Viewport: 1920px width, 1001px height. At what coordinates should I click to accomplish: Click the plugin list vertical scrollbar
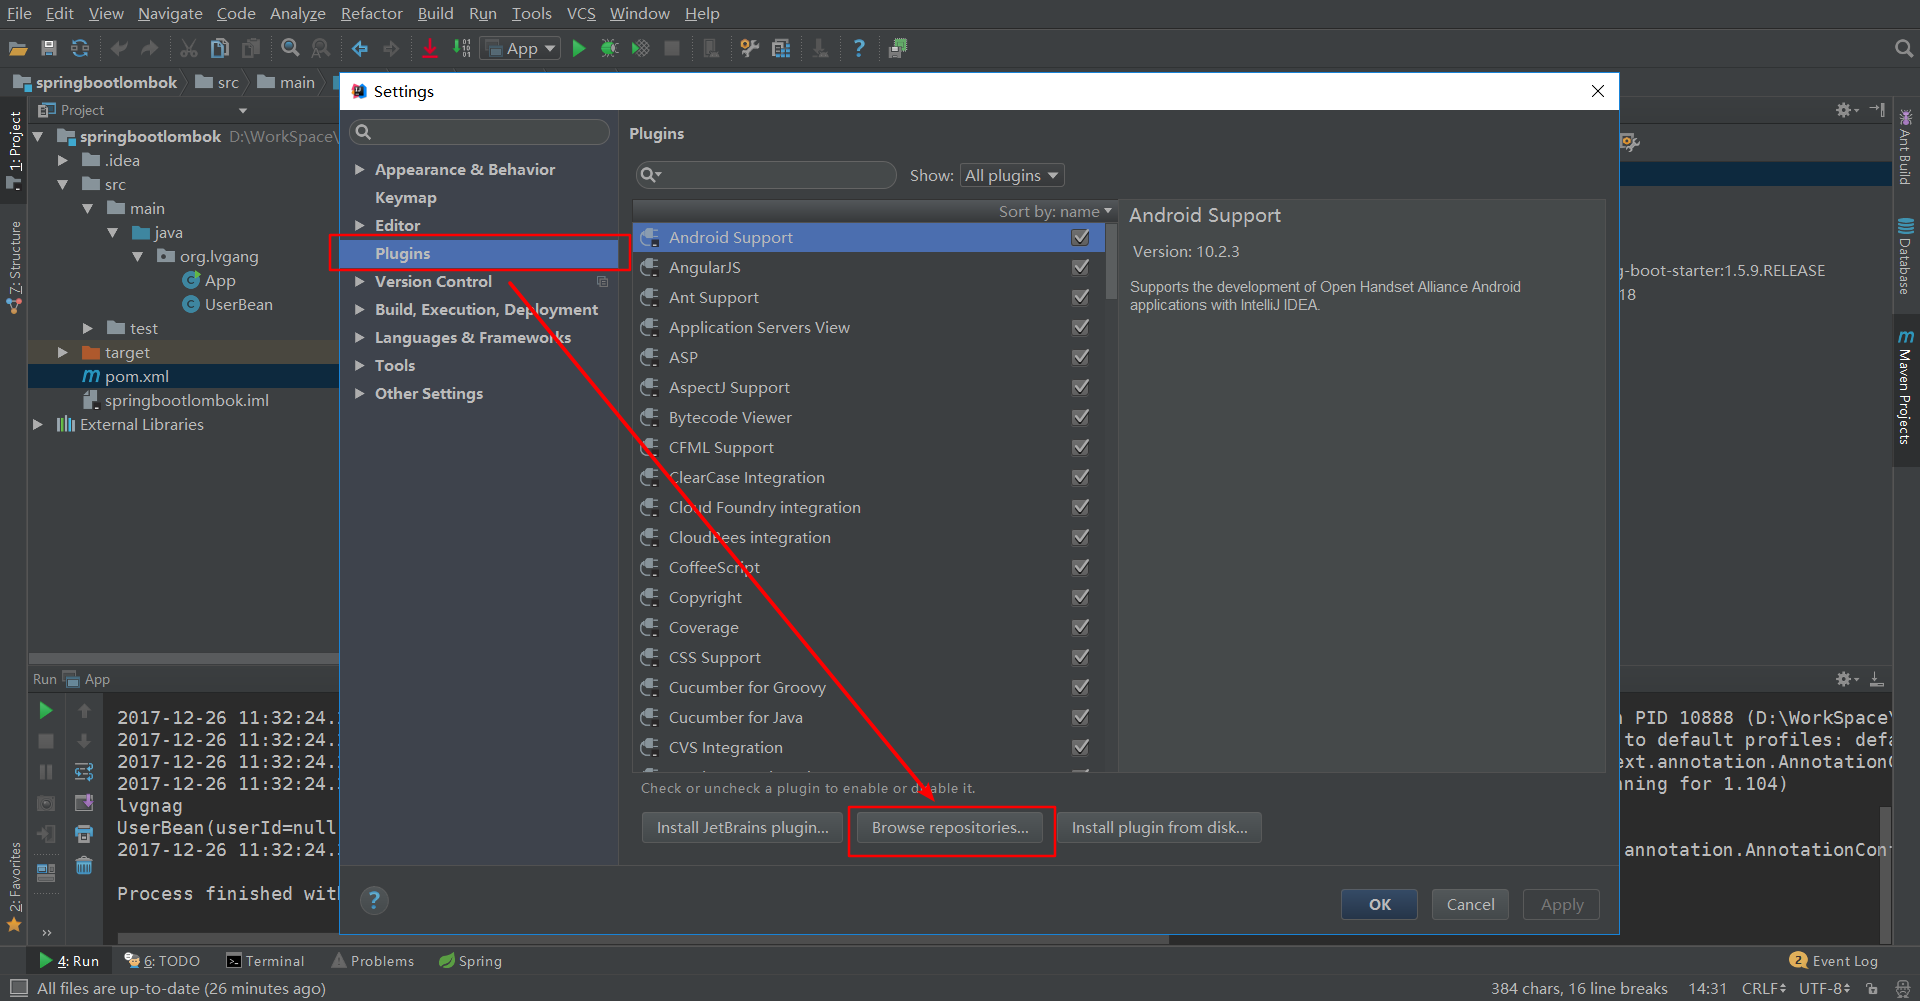pyautogui.click(x=1111, y=262)
